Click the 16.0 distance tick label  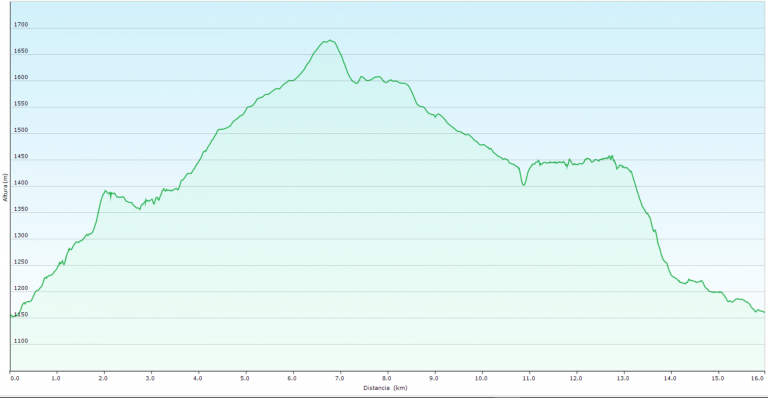(x=758, y=378)
